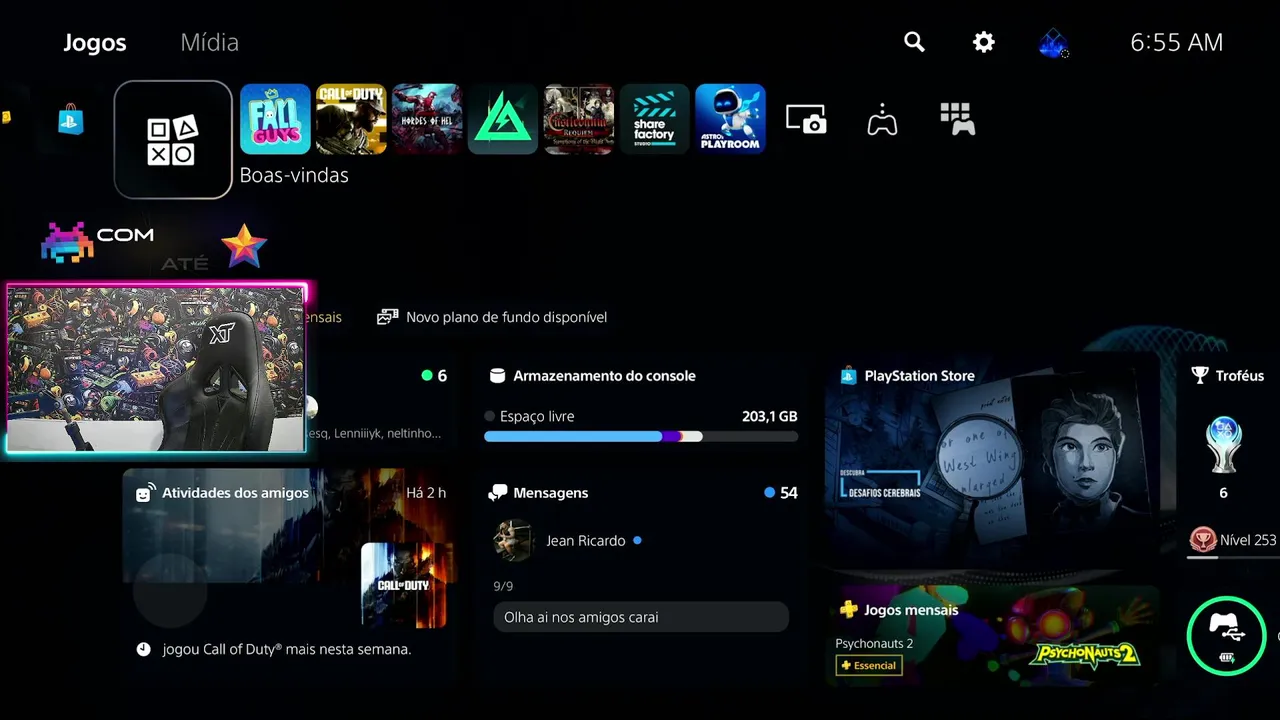
Task: Launch Hordes of Hel game tile
Action: tap(427, 119)
